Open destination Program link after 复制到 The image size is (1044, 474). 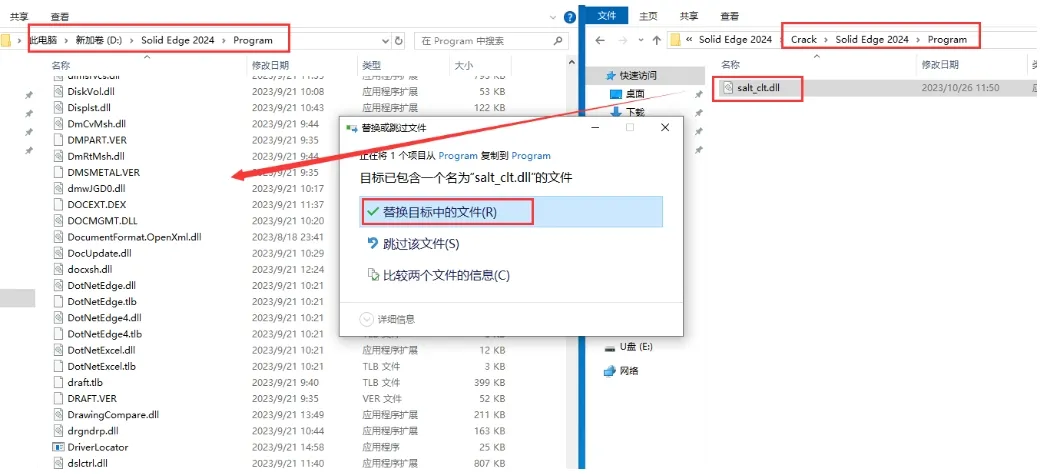point(531,156)
